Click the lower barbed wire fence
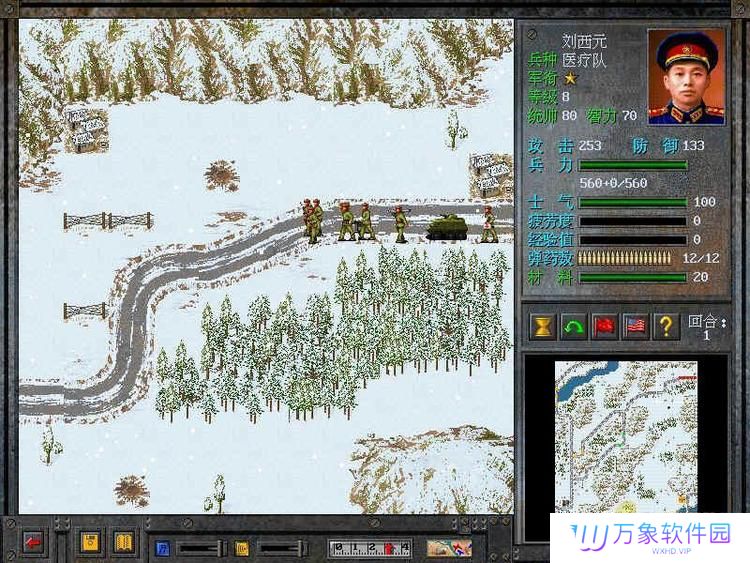The image size is (750, 563). [x=85, y=310]
